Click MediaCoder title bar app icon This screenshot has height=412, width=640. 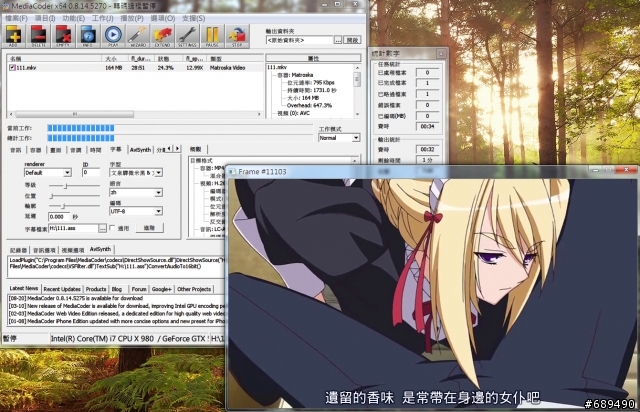(5, 6)
